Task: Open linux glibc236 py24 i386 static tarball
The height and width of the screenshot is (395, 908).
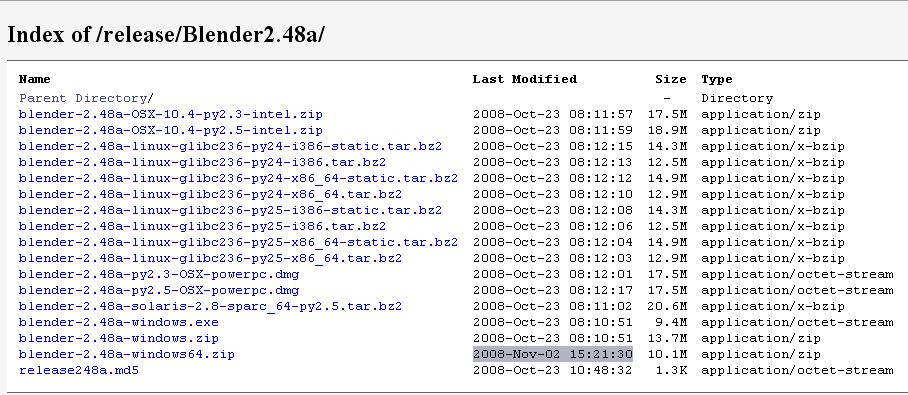Action: pos(230,147)
